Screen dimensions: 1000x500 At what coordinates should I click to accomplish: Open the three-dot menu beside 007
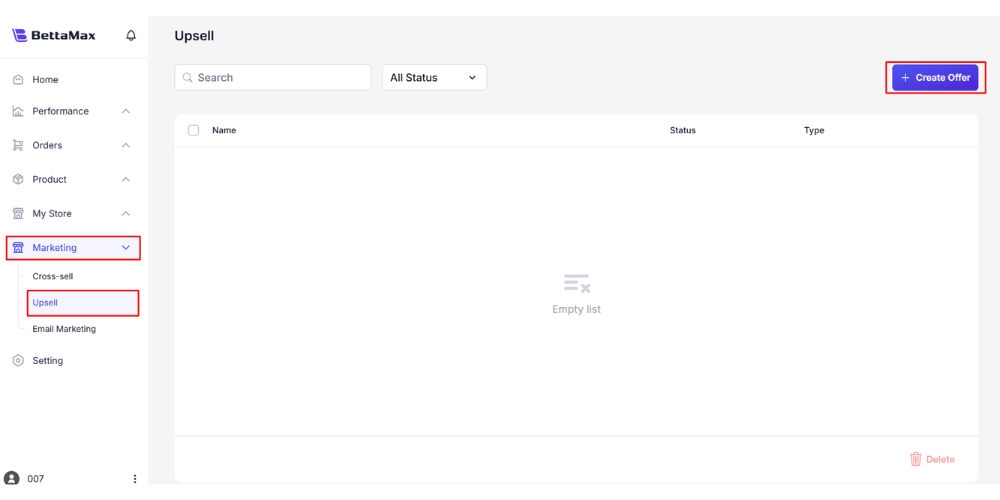tap(135, 478)
